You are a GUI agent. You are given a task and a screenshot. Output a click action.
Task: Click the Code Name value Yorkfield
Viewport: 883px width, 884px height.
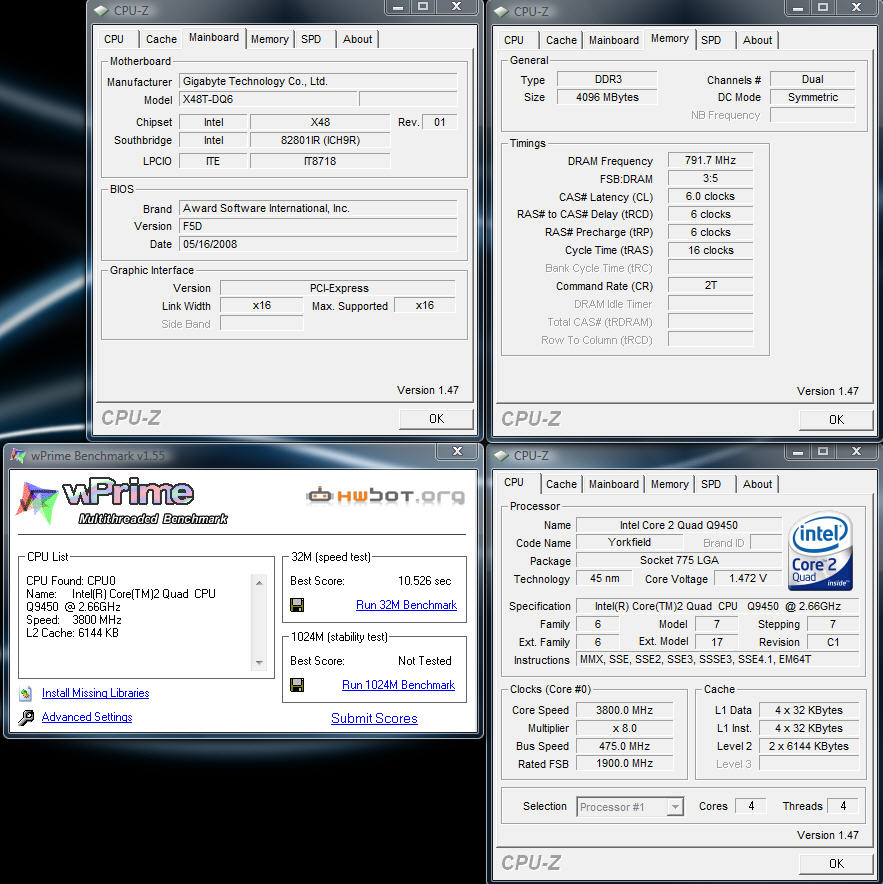[x=629, y=542]
